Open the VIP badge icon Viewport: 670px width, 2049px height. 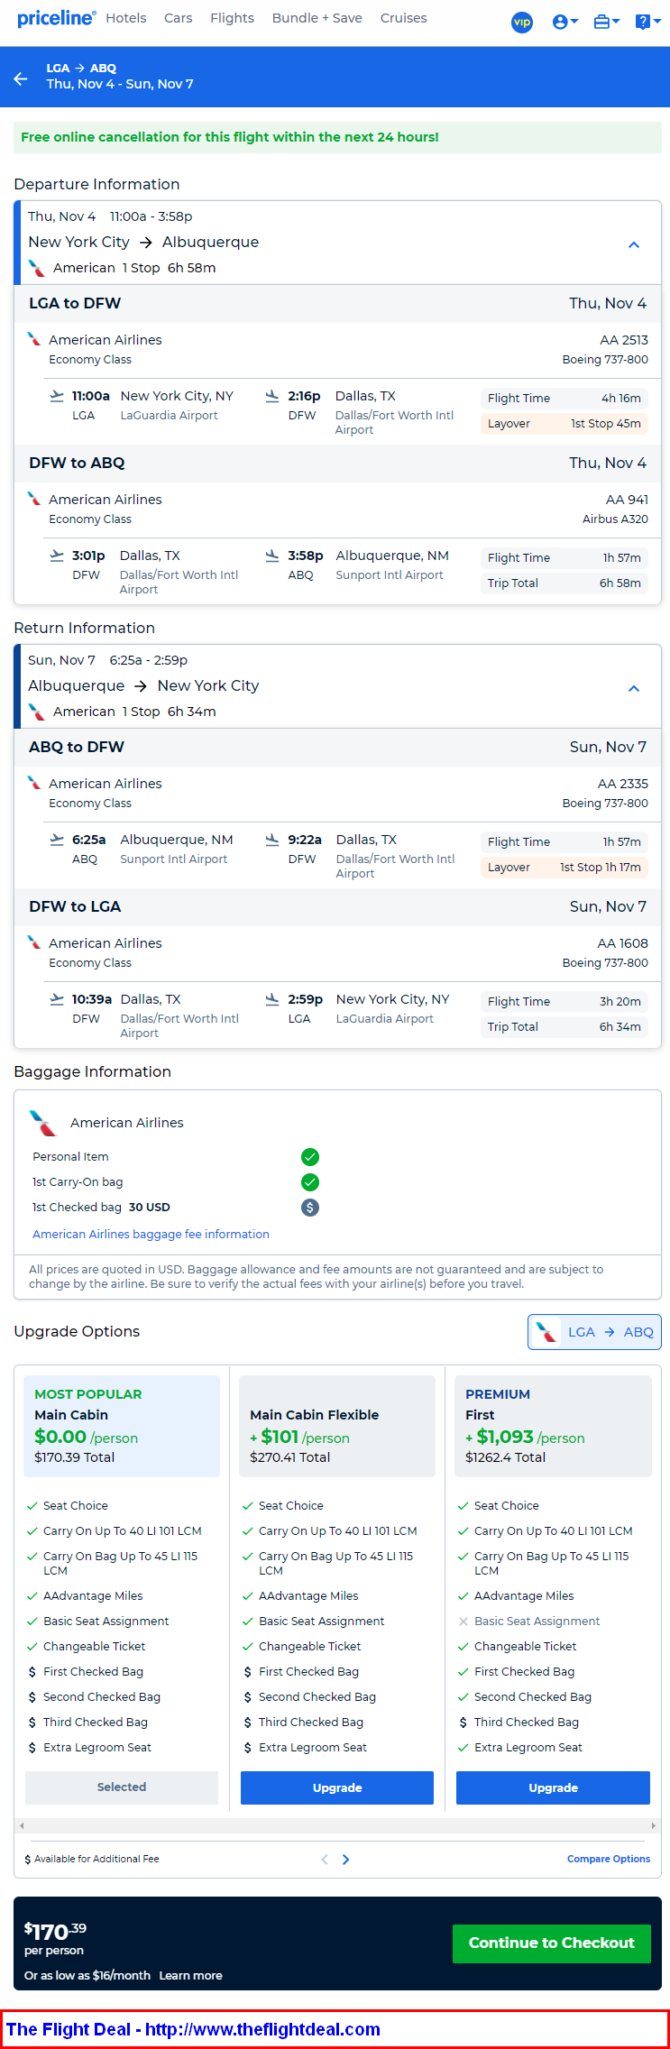click(522, 22)
